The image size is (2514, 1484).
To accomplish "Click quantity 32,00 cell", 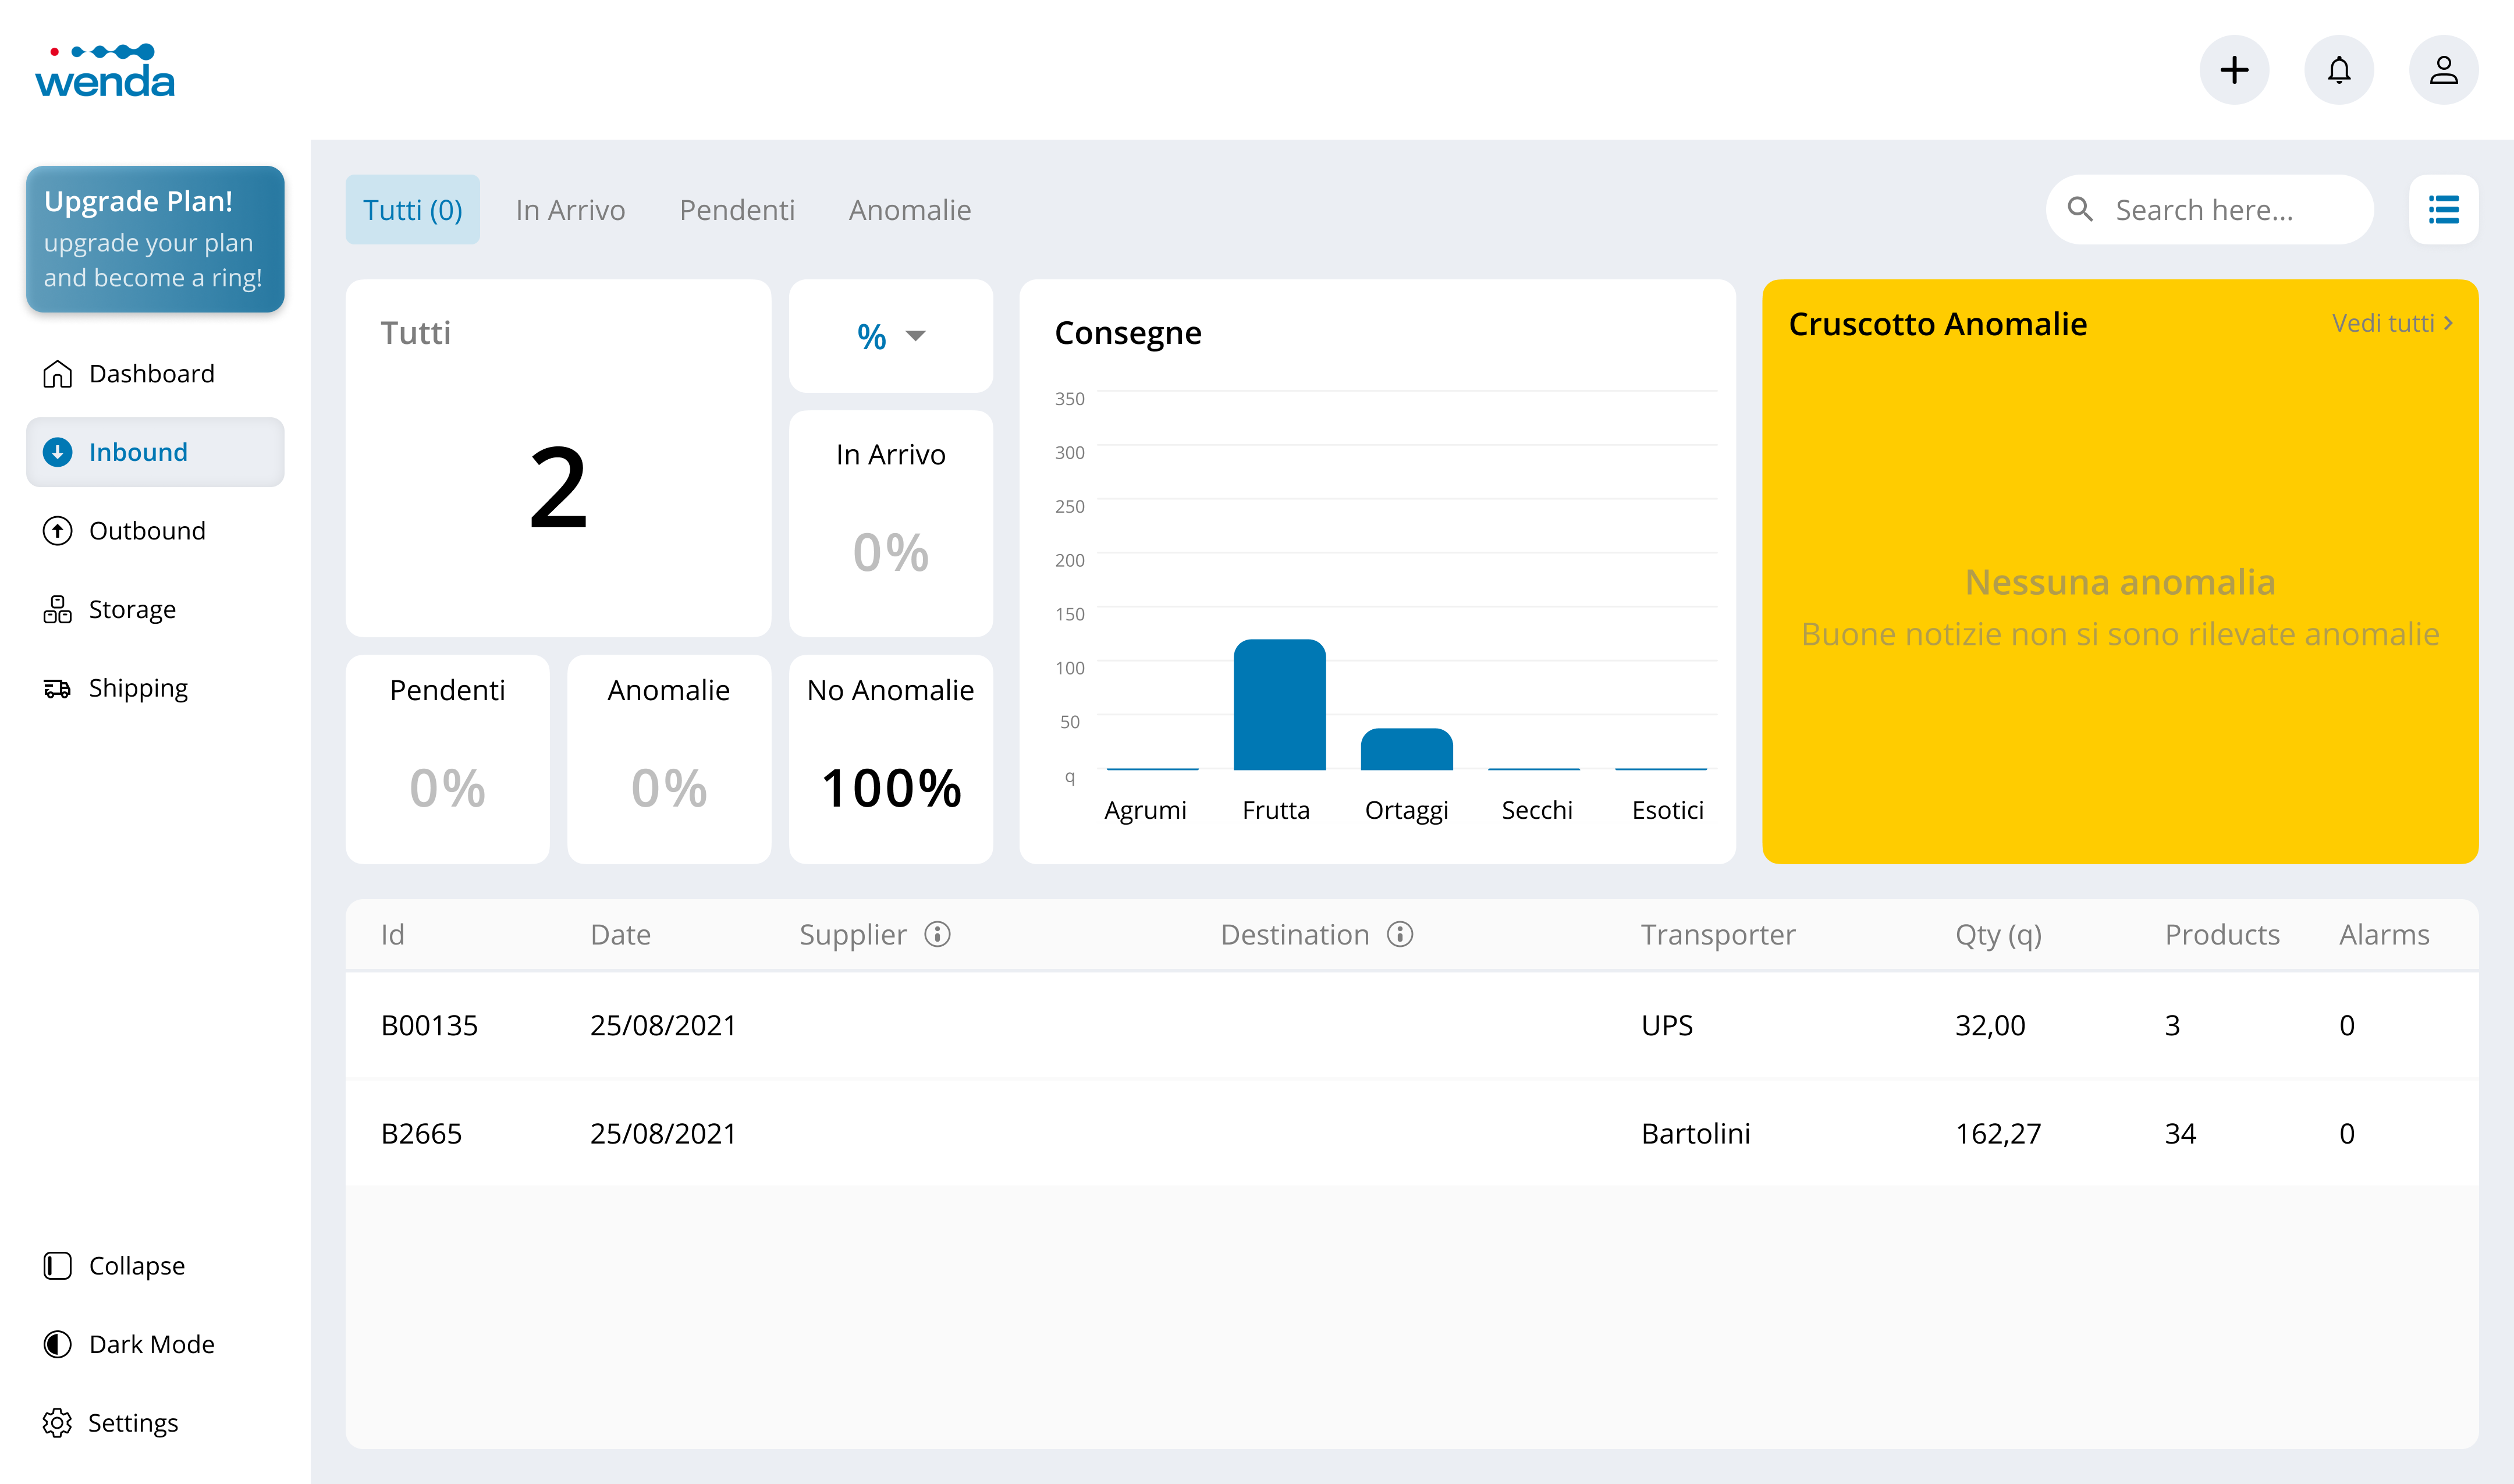I will 1990,1025.
